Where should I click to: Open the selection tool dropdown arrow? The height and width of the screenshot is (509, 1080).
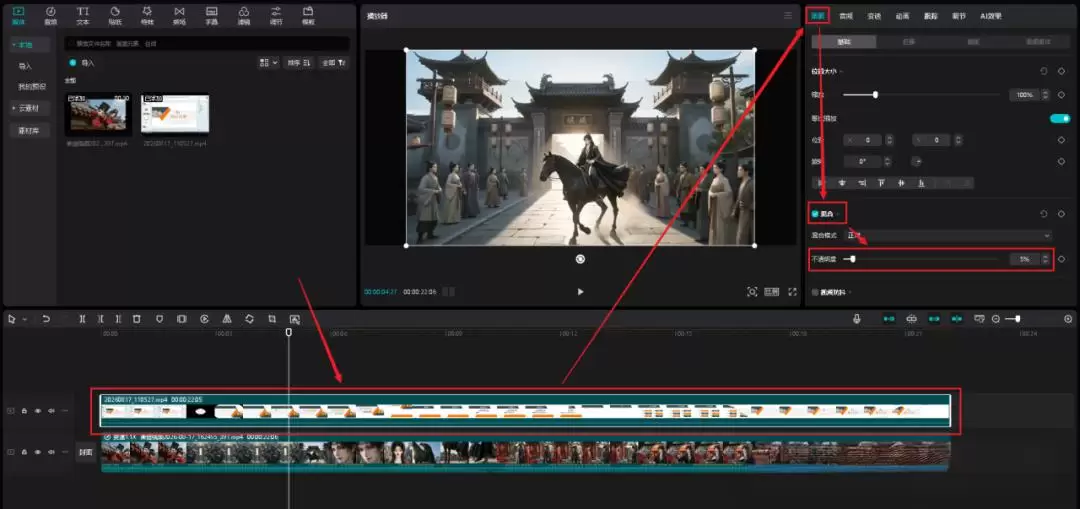25,320
